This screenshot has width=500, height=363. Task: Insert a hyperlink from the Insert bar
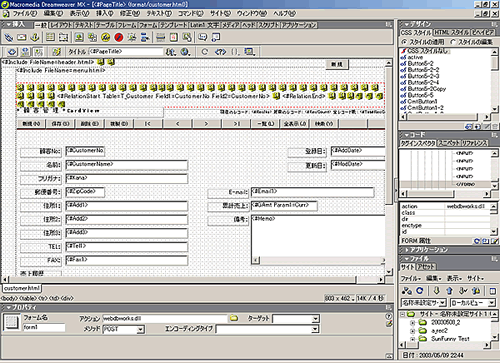(x=9, y=37)
